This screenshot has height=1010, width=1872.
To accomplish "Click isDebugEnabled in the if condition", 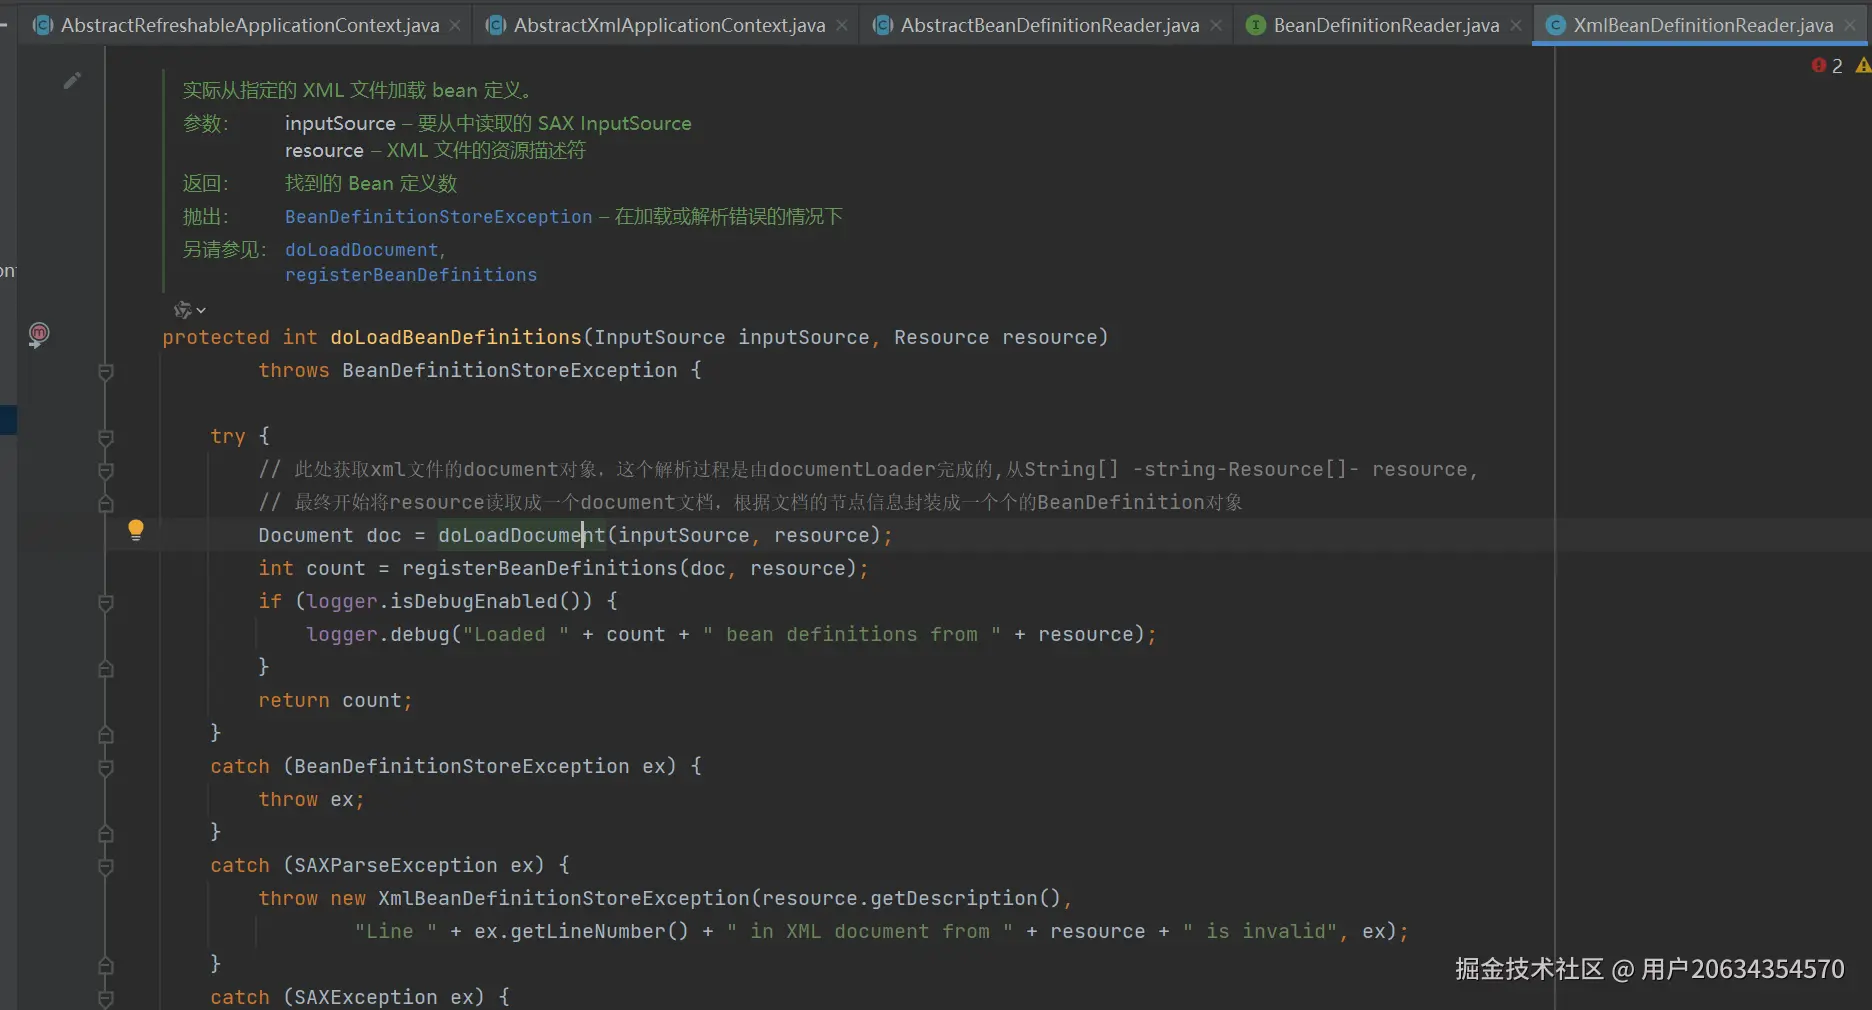I will tap(474, 601).
